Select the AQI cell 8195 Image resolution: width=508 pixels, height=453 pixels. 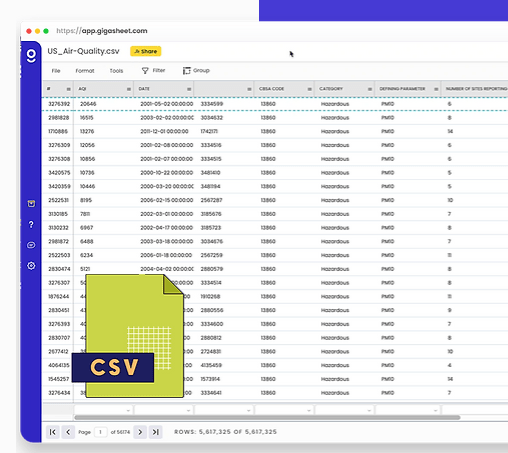86,200
